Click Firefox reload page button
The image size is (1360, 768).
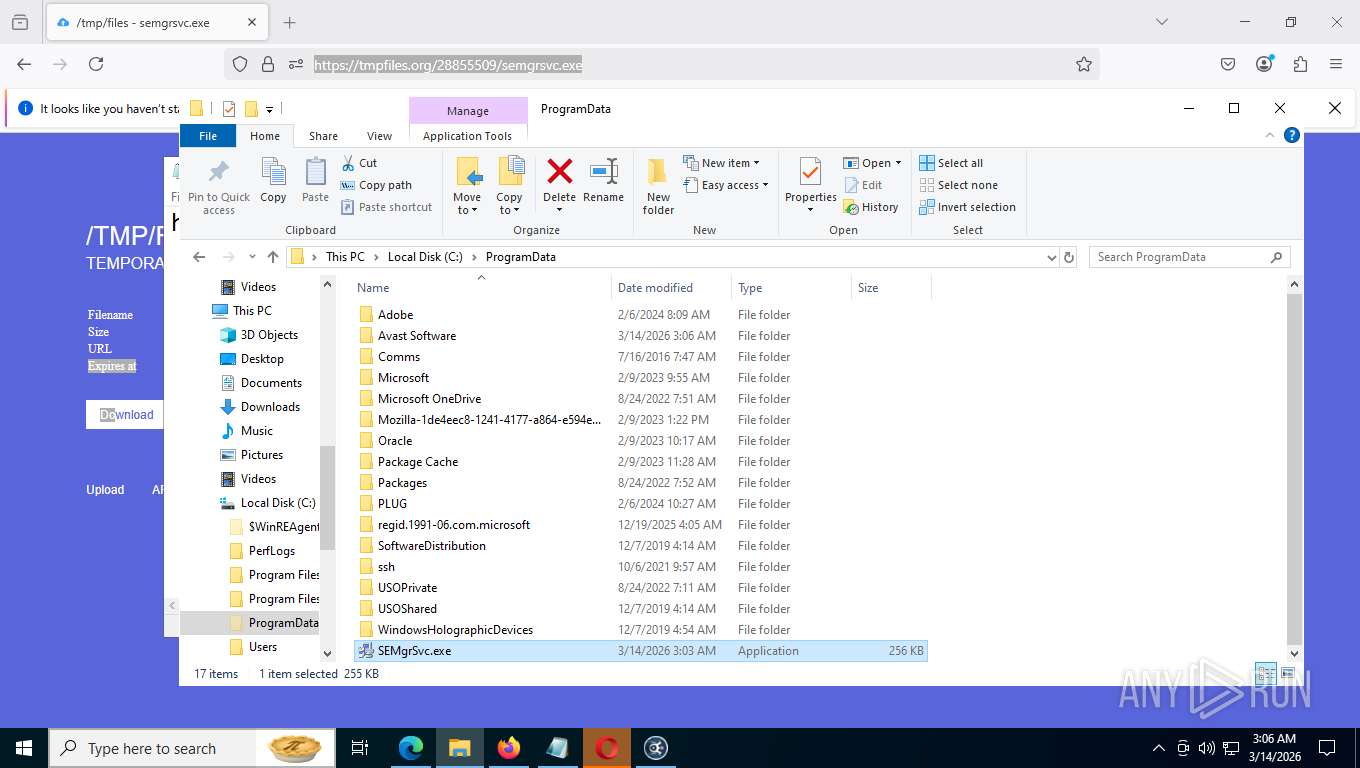[96, 64]
